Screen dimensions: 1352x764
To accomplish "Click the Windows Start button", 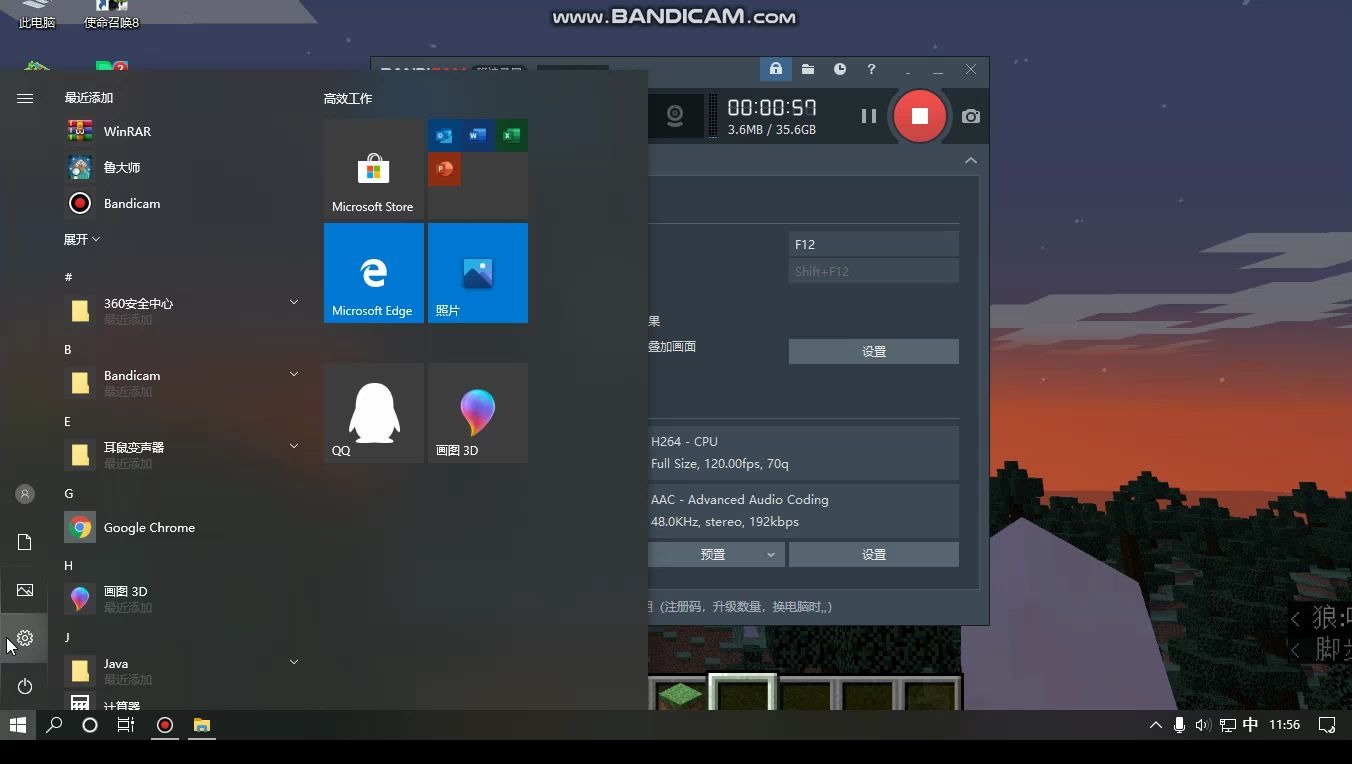I will click(x=18, y=725).
